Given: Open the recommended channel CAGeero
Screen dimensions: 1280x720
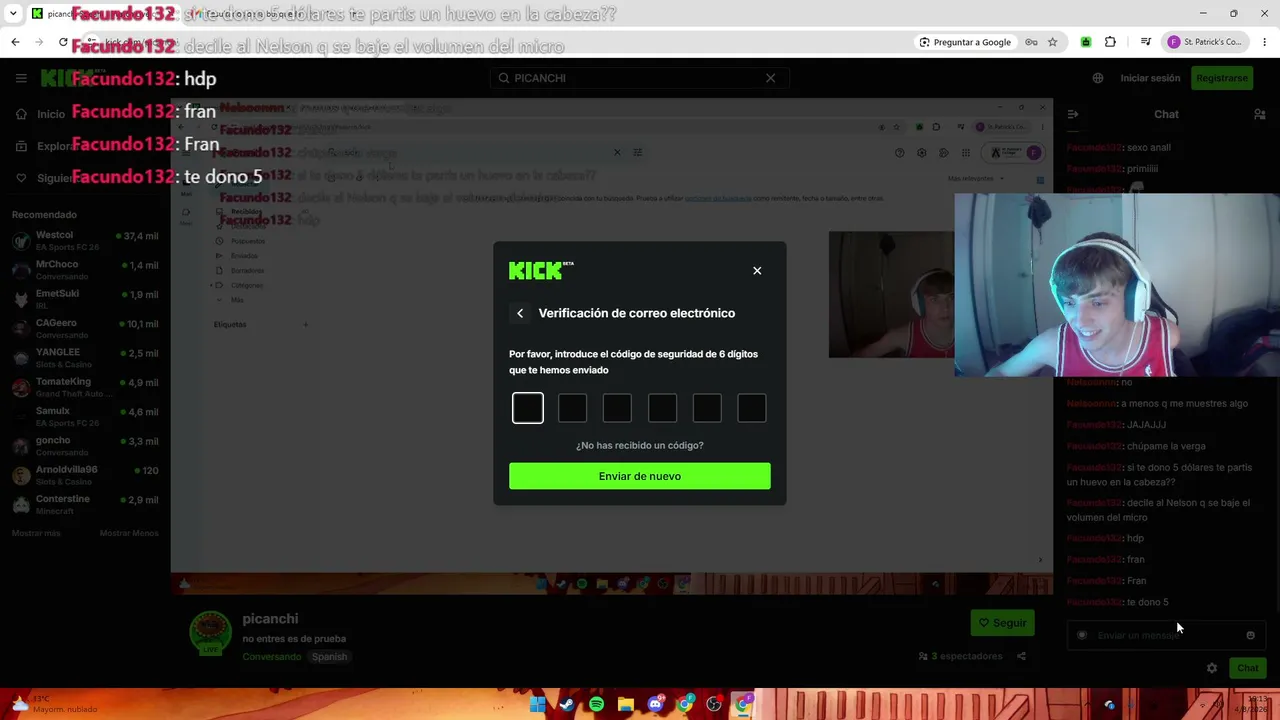Looking at the screenshot, I should 85,328.
